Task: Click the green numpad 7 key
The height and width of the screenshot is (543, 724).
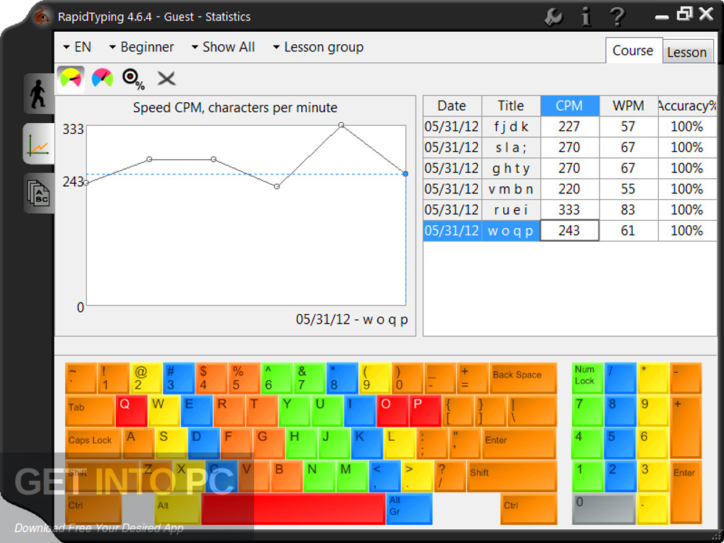Action: 588,410
